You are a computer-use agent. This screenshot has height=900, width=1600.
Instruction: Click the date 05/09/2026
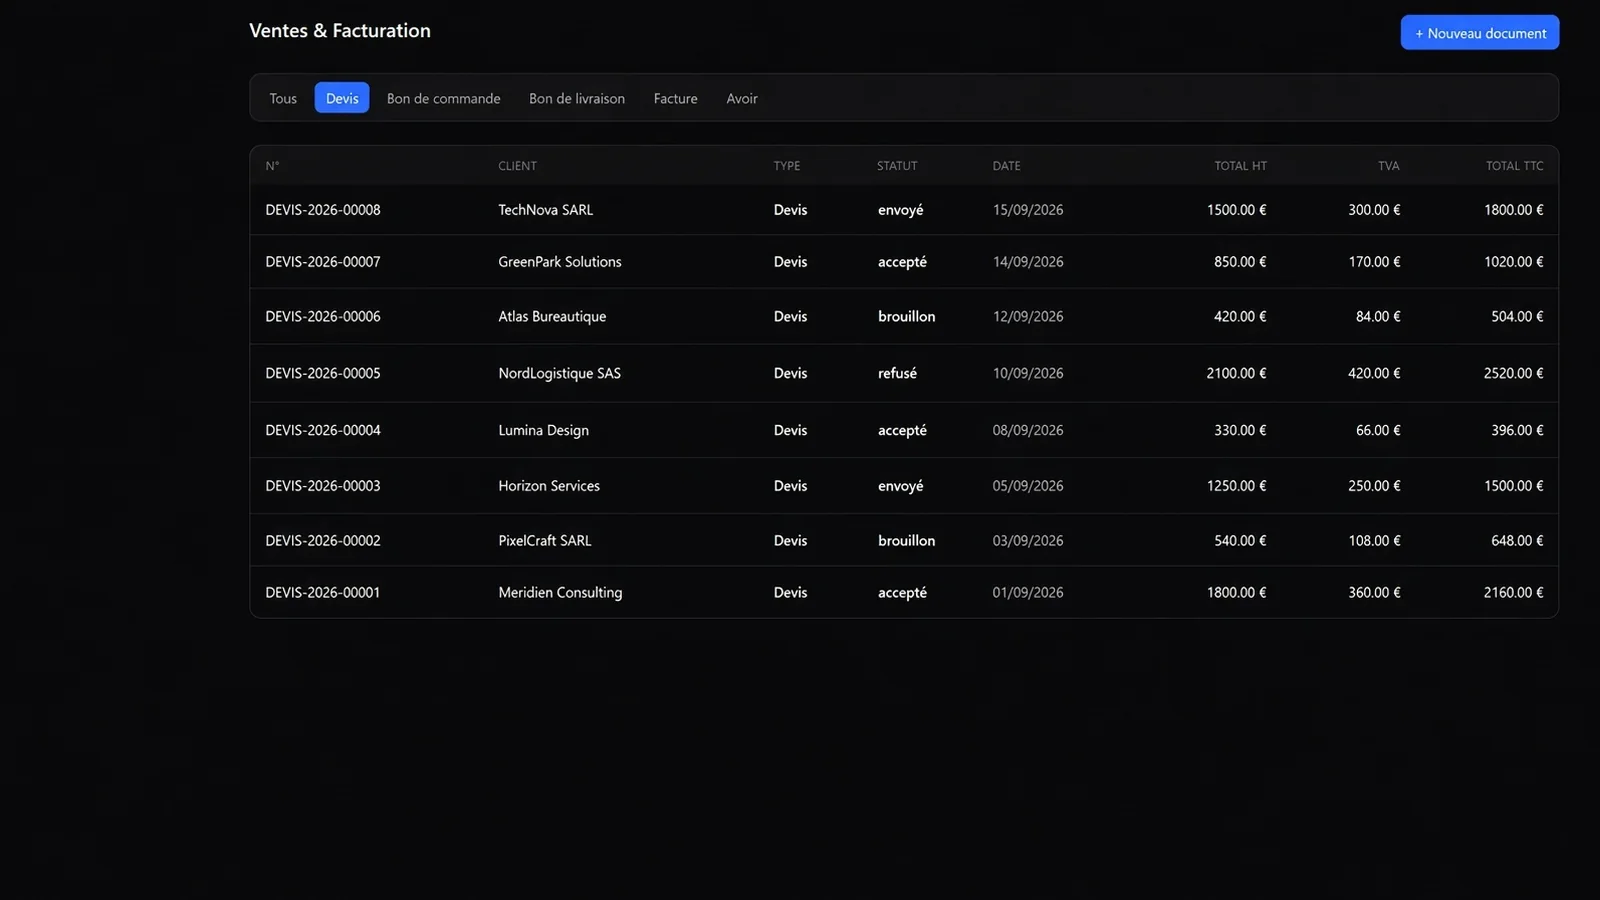click(x=1028, y=486)
